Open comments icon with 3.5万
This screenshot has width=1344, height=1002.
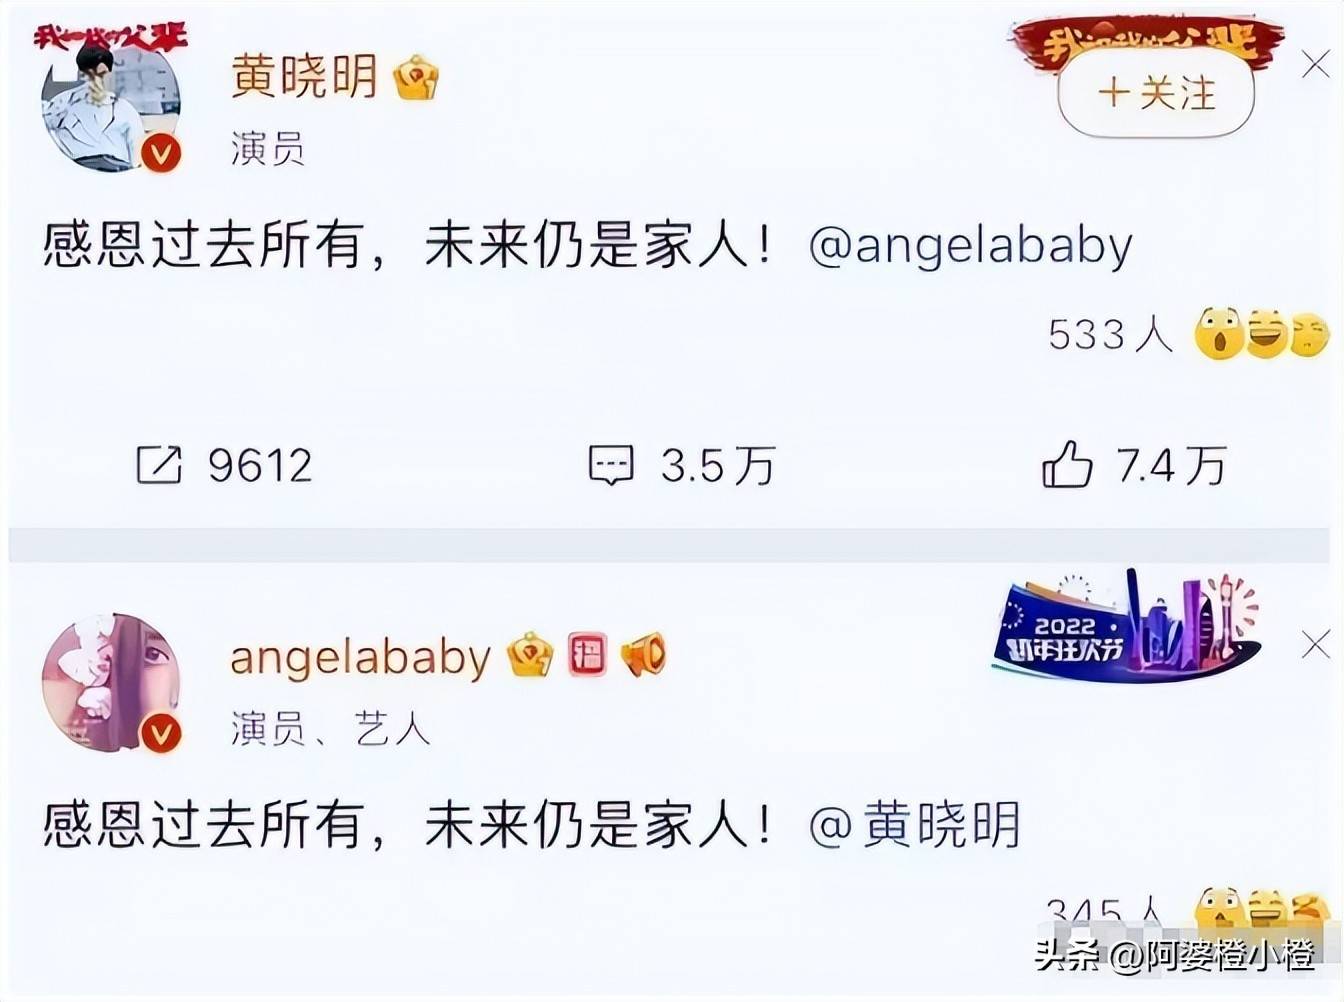tap(610, 465)
